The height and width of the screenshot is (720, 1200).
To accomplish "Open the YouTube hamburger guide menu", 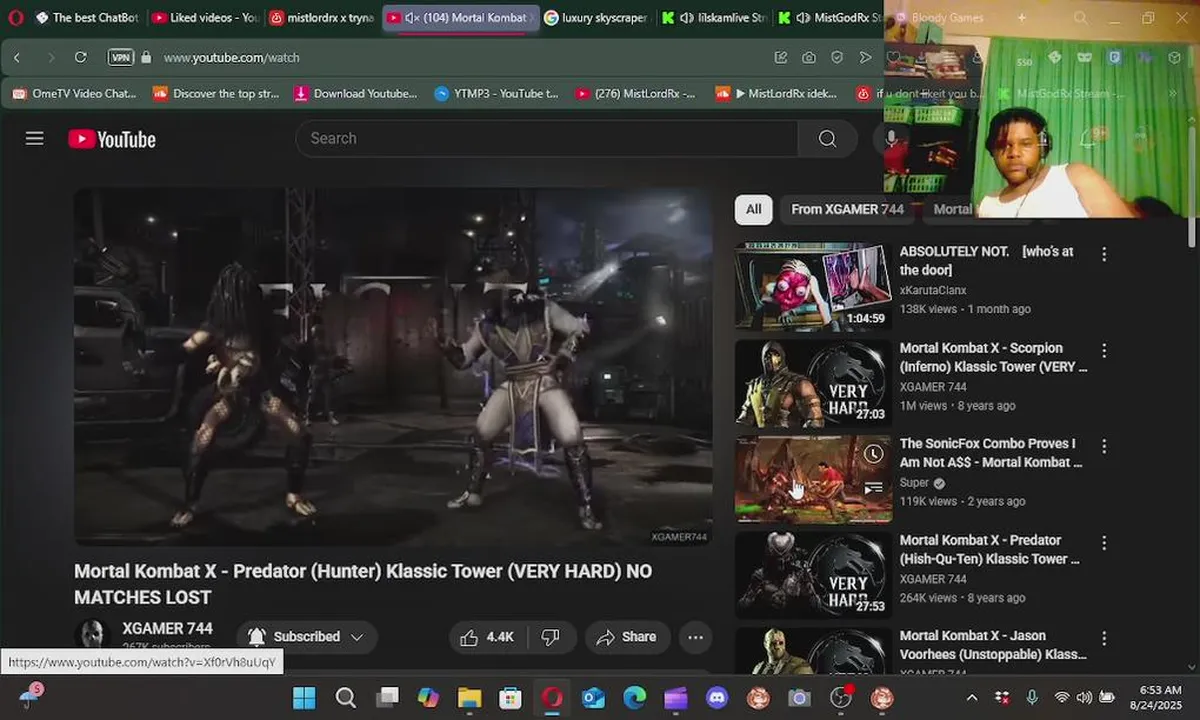I will 35,138.
